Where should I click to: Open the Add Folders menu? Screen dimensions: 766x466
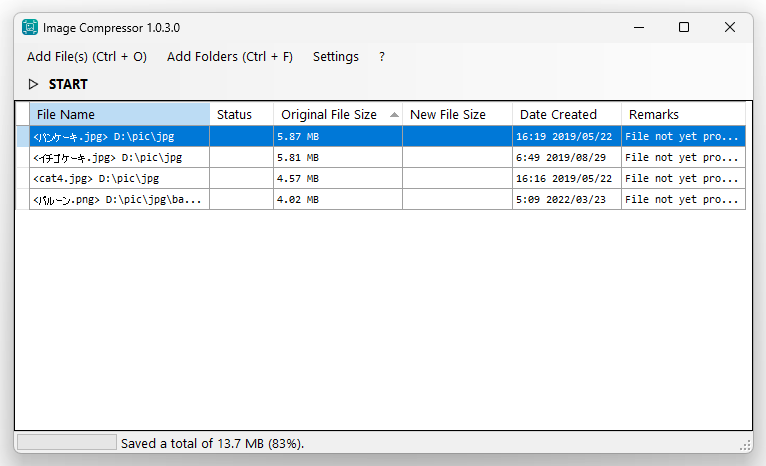[x=230, y=57]
